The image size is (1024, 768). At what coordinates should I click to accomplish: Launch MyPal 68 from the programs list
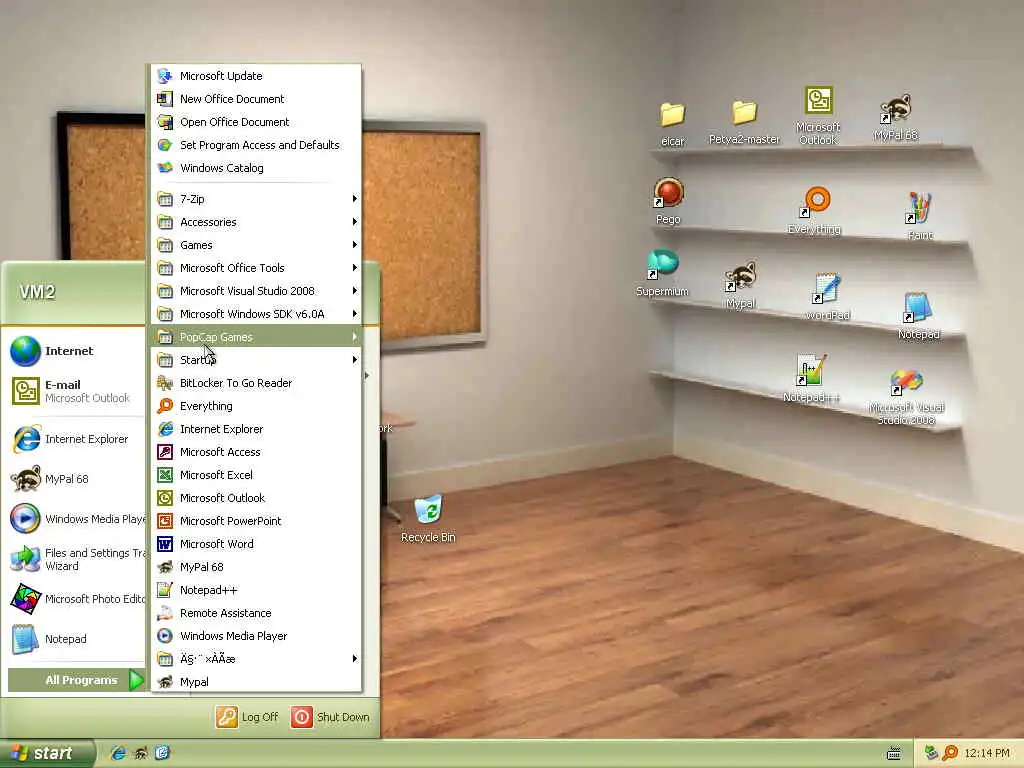tap(257, 567)
